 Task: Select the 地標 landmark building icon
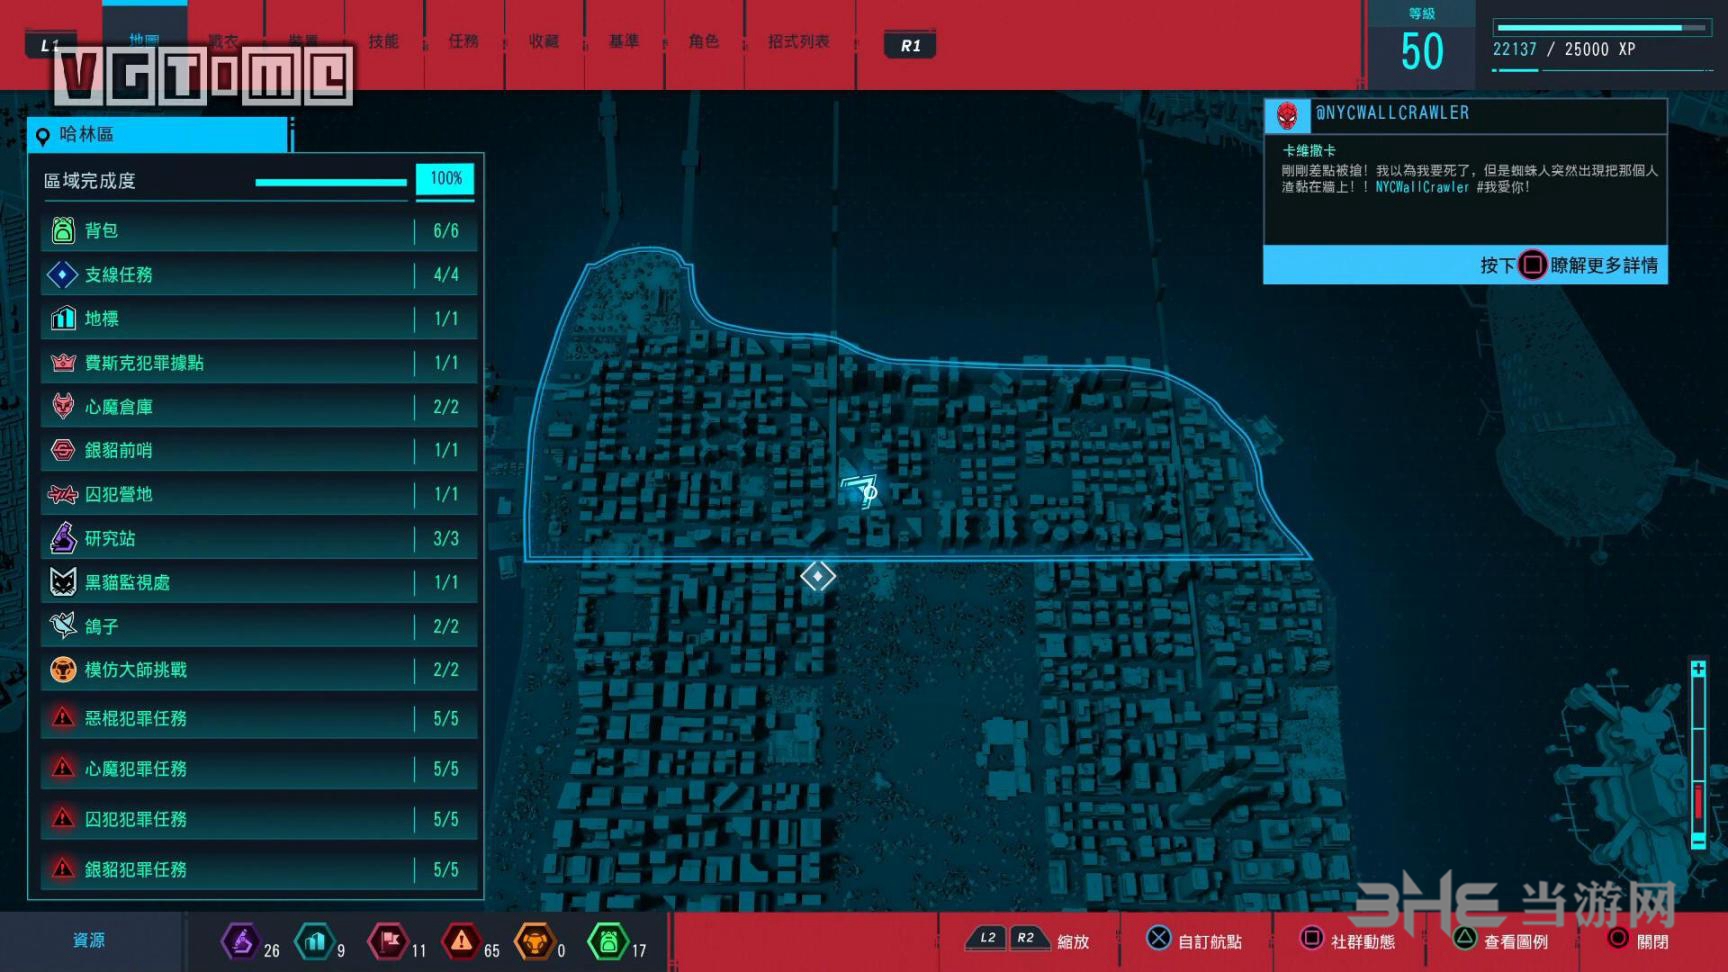tap(63, 318)
